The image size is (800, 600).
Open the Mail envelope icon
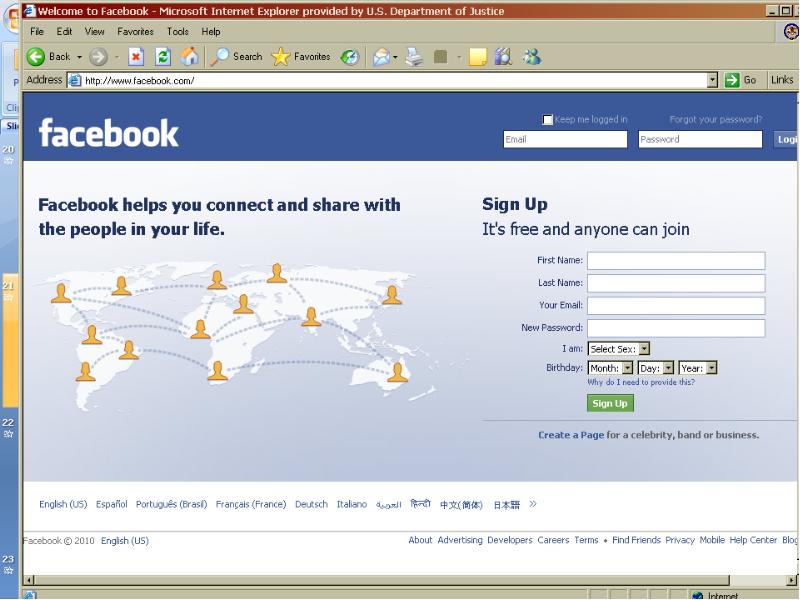381,57
